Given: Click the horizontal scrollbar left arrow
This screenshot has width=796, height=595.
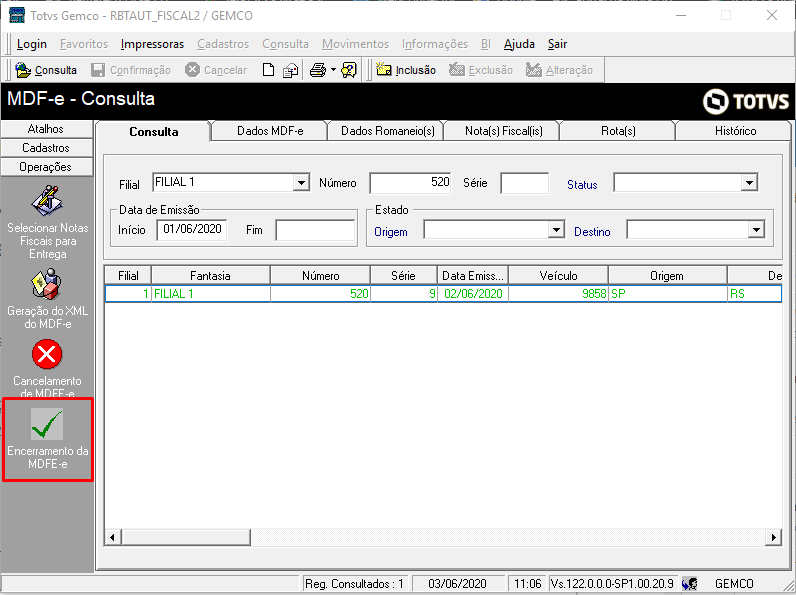Looking at the screenshot, I should click(112, 537).
